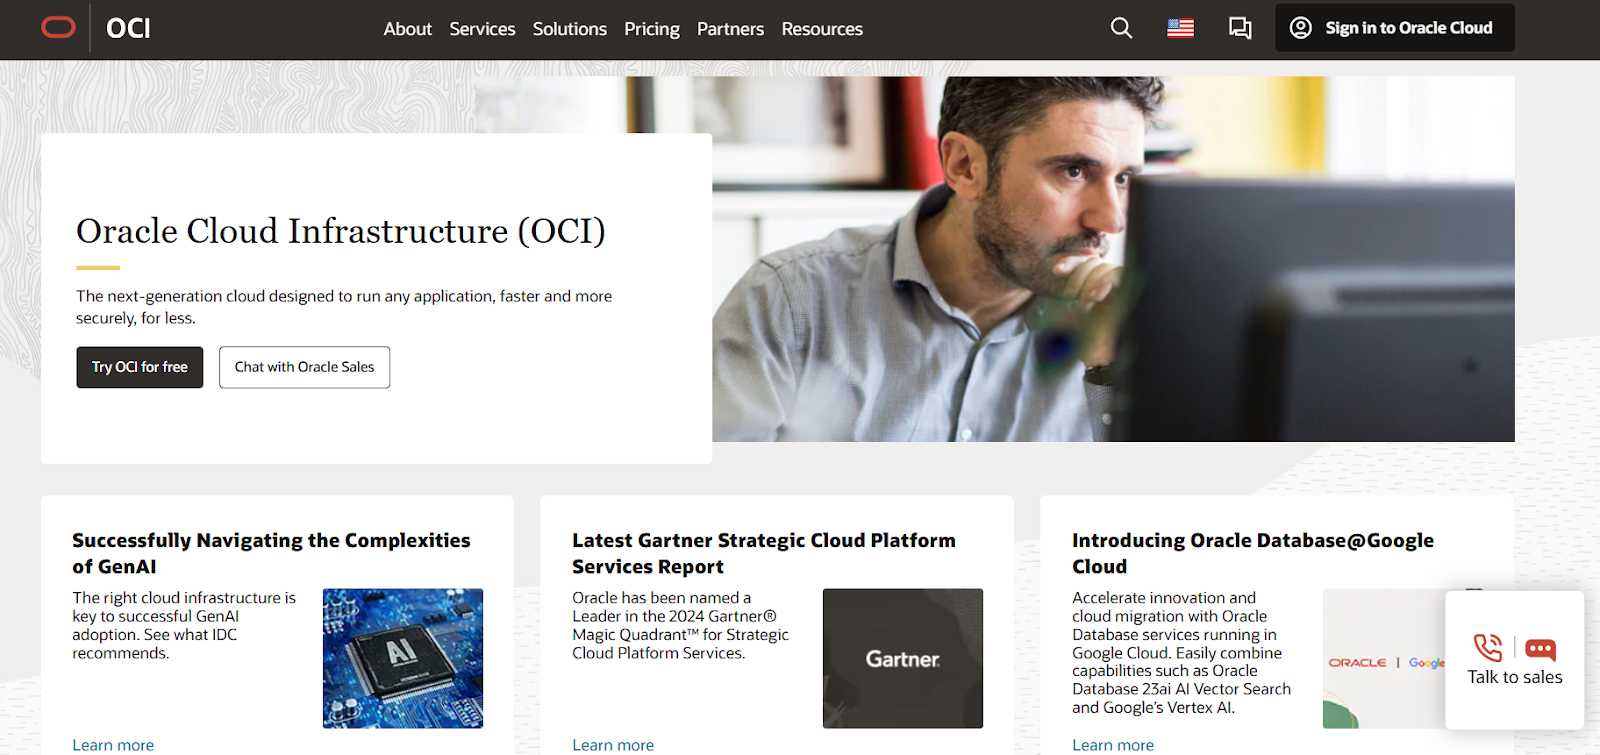Go to the Pricing menu item
This screenshot has height=755, width=1600.
point(652,29)
